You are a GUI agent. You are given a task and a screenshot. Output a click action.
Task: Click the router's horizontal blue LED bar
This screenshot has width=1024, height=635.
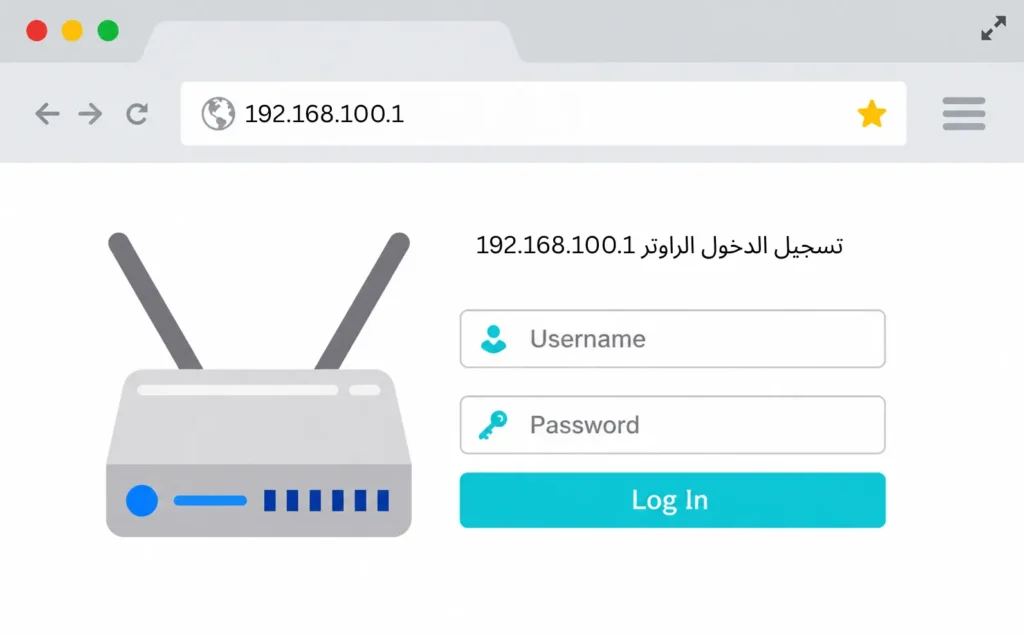point(210,500)
